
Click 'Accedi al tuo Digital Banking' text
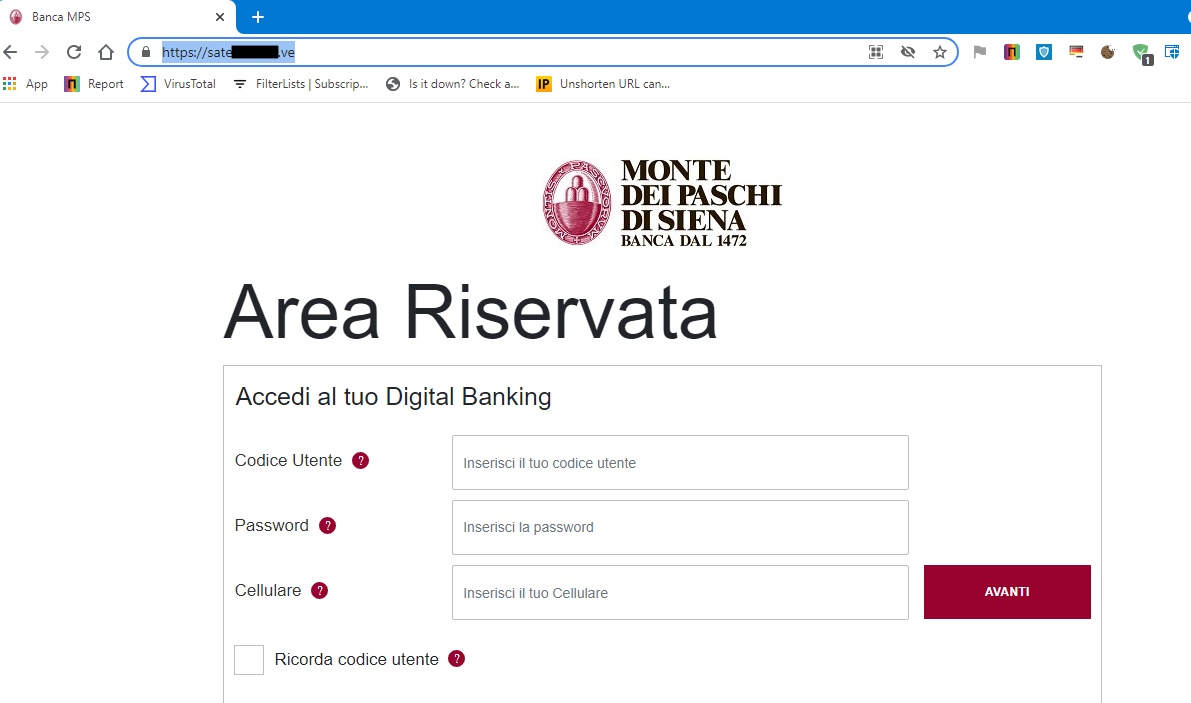click(x=393, y=396)
